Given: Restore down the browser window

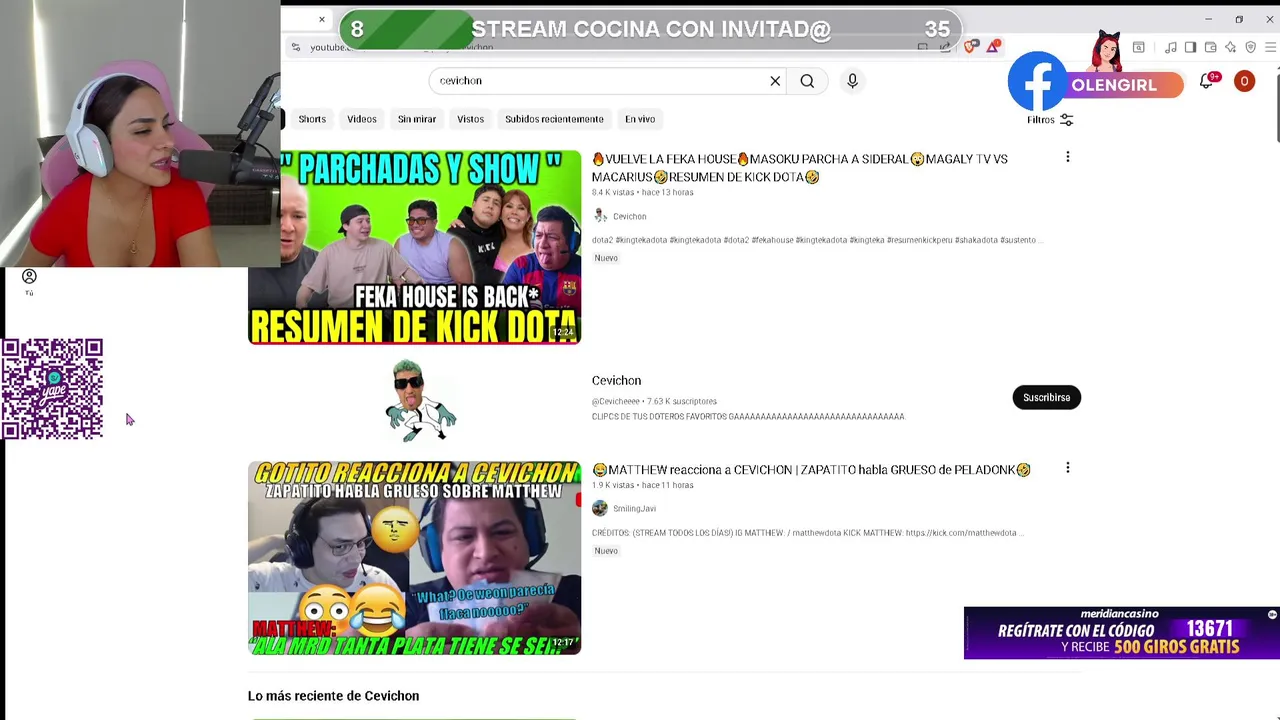Looking at the screenshot, I should point(1239,19).
